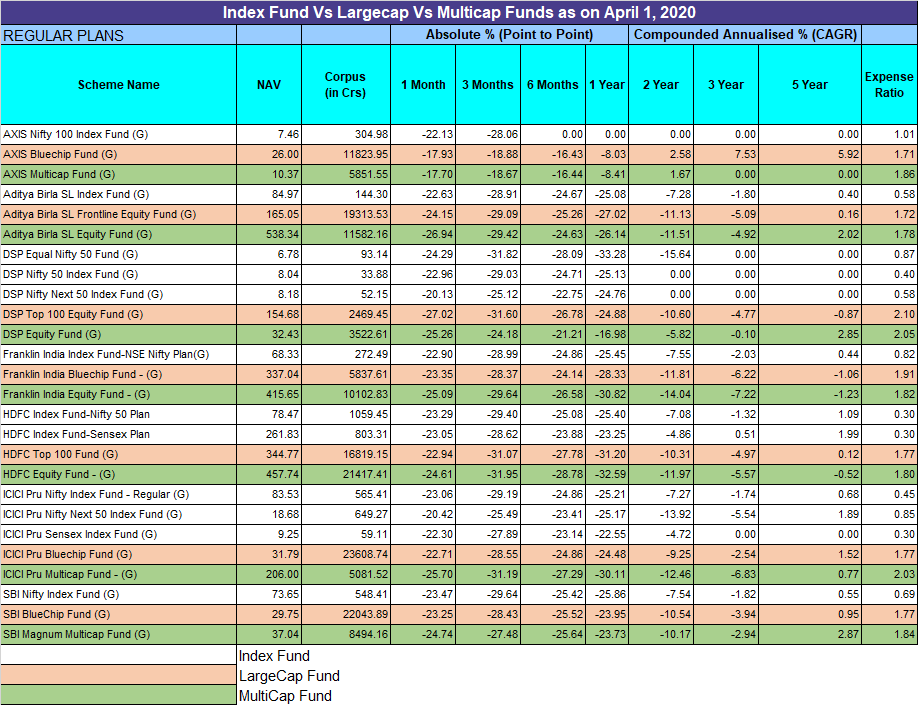Click the peach LargeCap Fund legend swatch
The image size is (918, 705).
coord(118,675)
